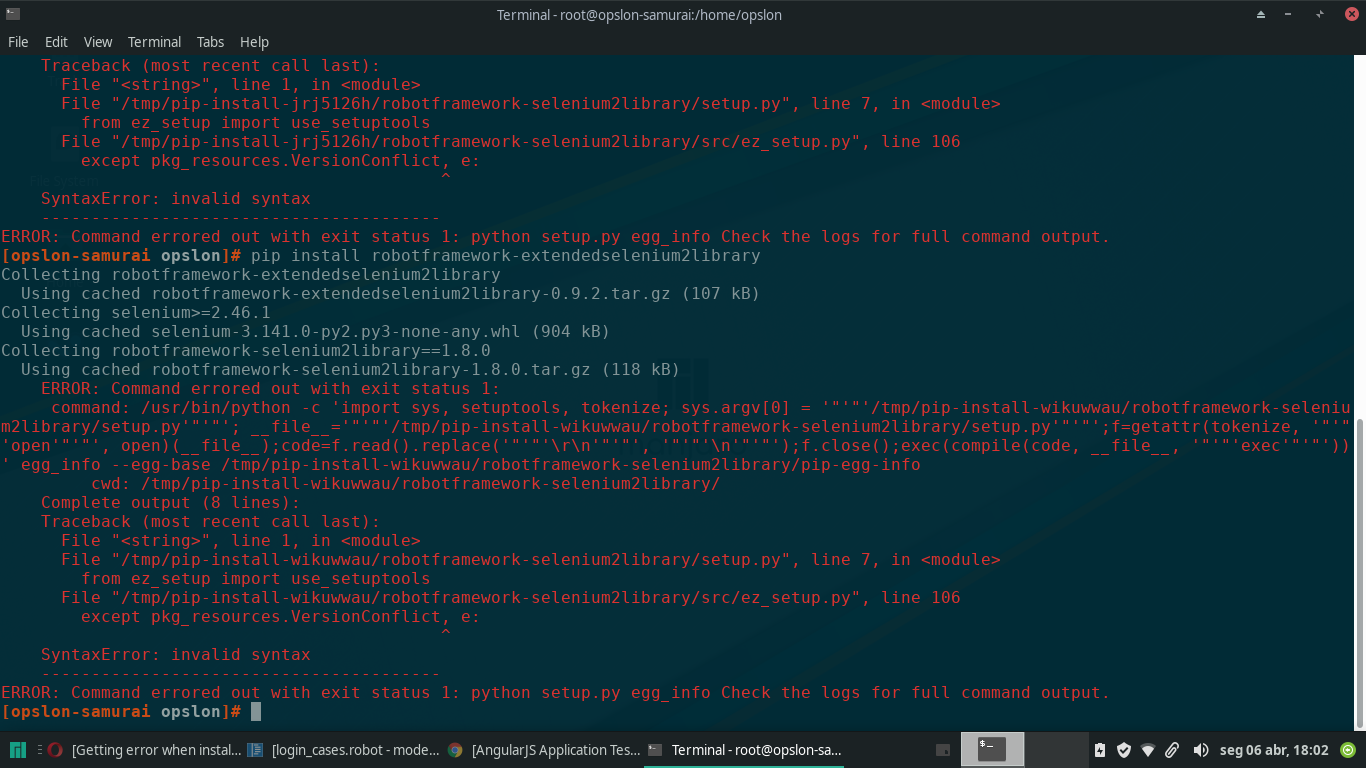1366x768 pixels.
Task: Open the security shield tray icon
Action: [x=1124, y=750]
